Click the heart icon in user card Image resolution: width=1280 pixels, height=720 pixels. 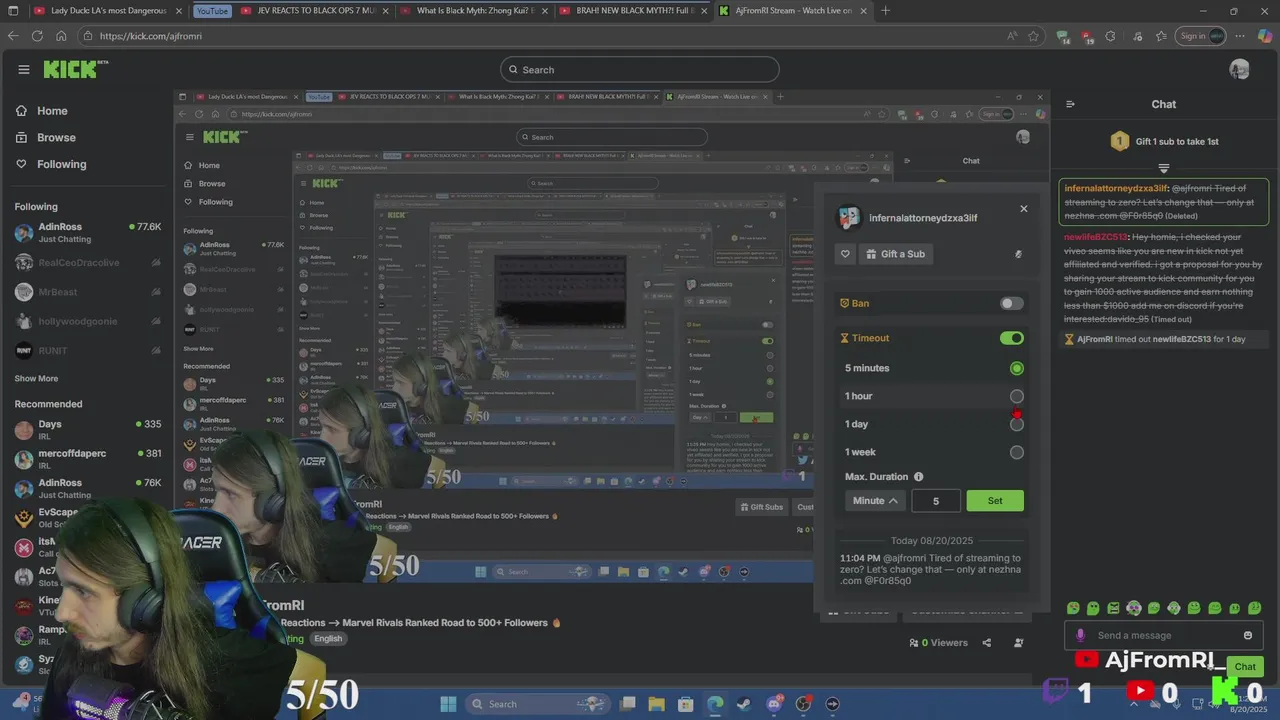pyautogui.click(x=845, y=254)
